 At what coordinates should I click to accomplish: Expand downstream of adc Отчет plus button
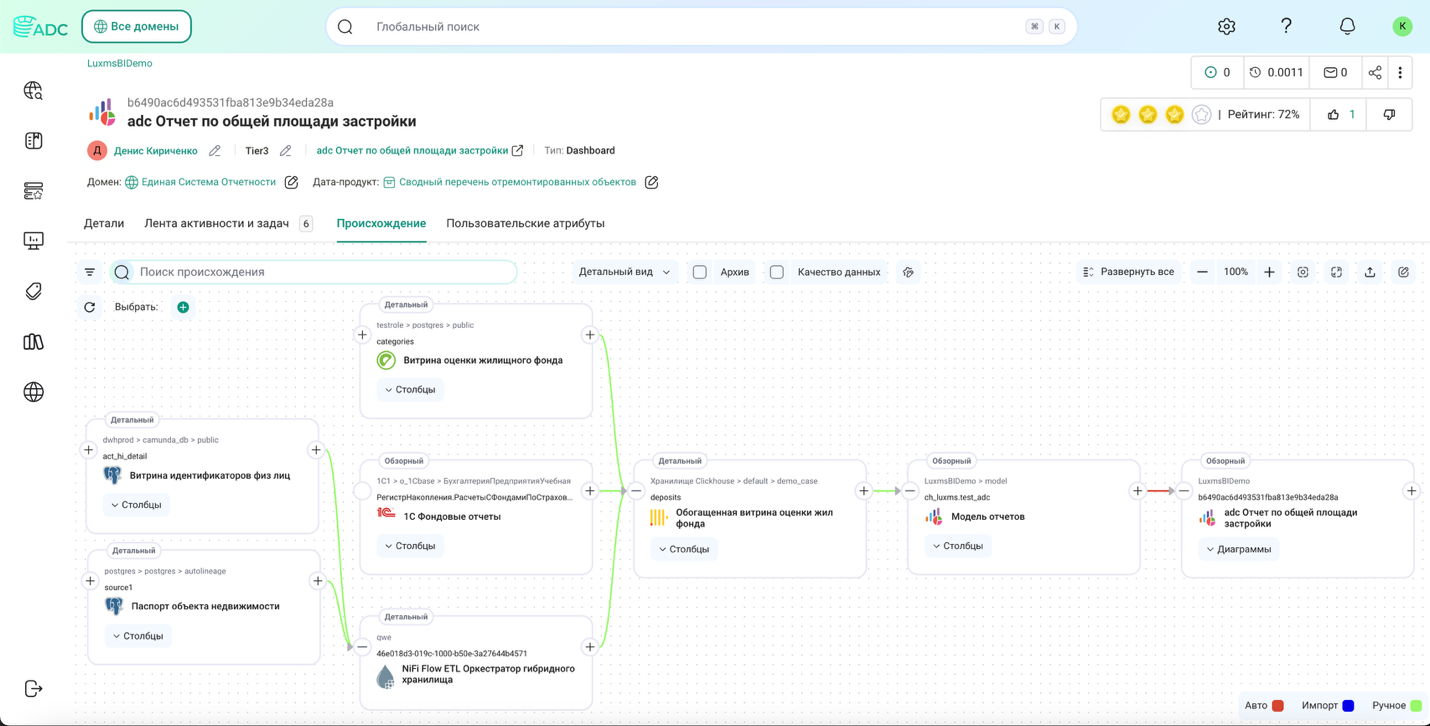[1411, 491]
